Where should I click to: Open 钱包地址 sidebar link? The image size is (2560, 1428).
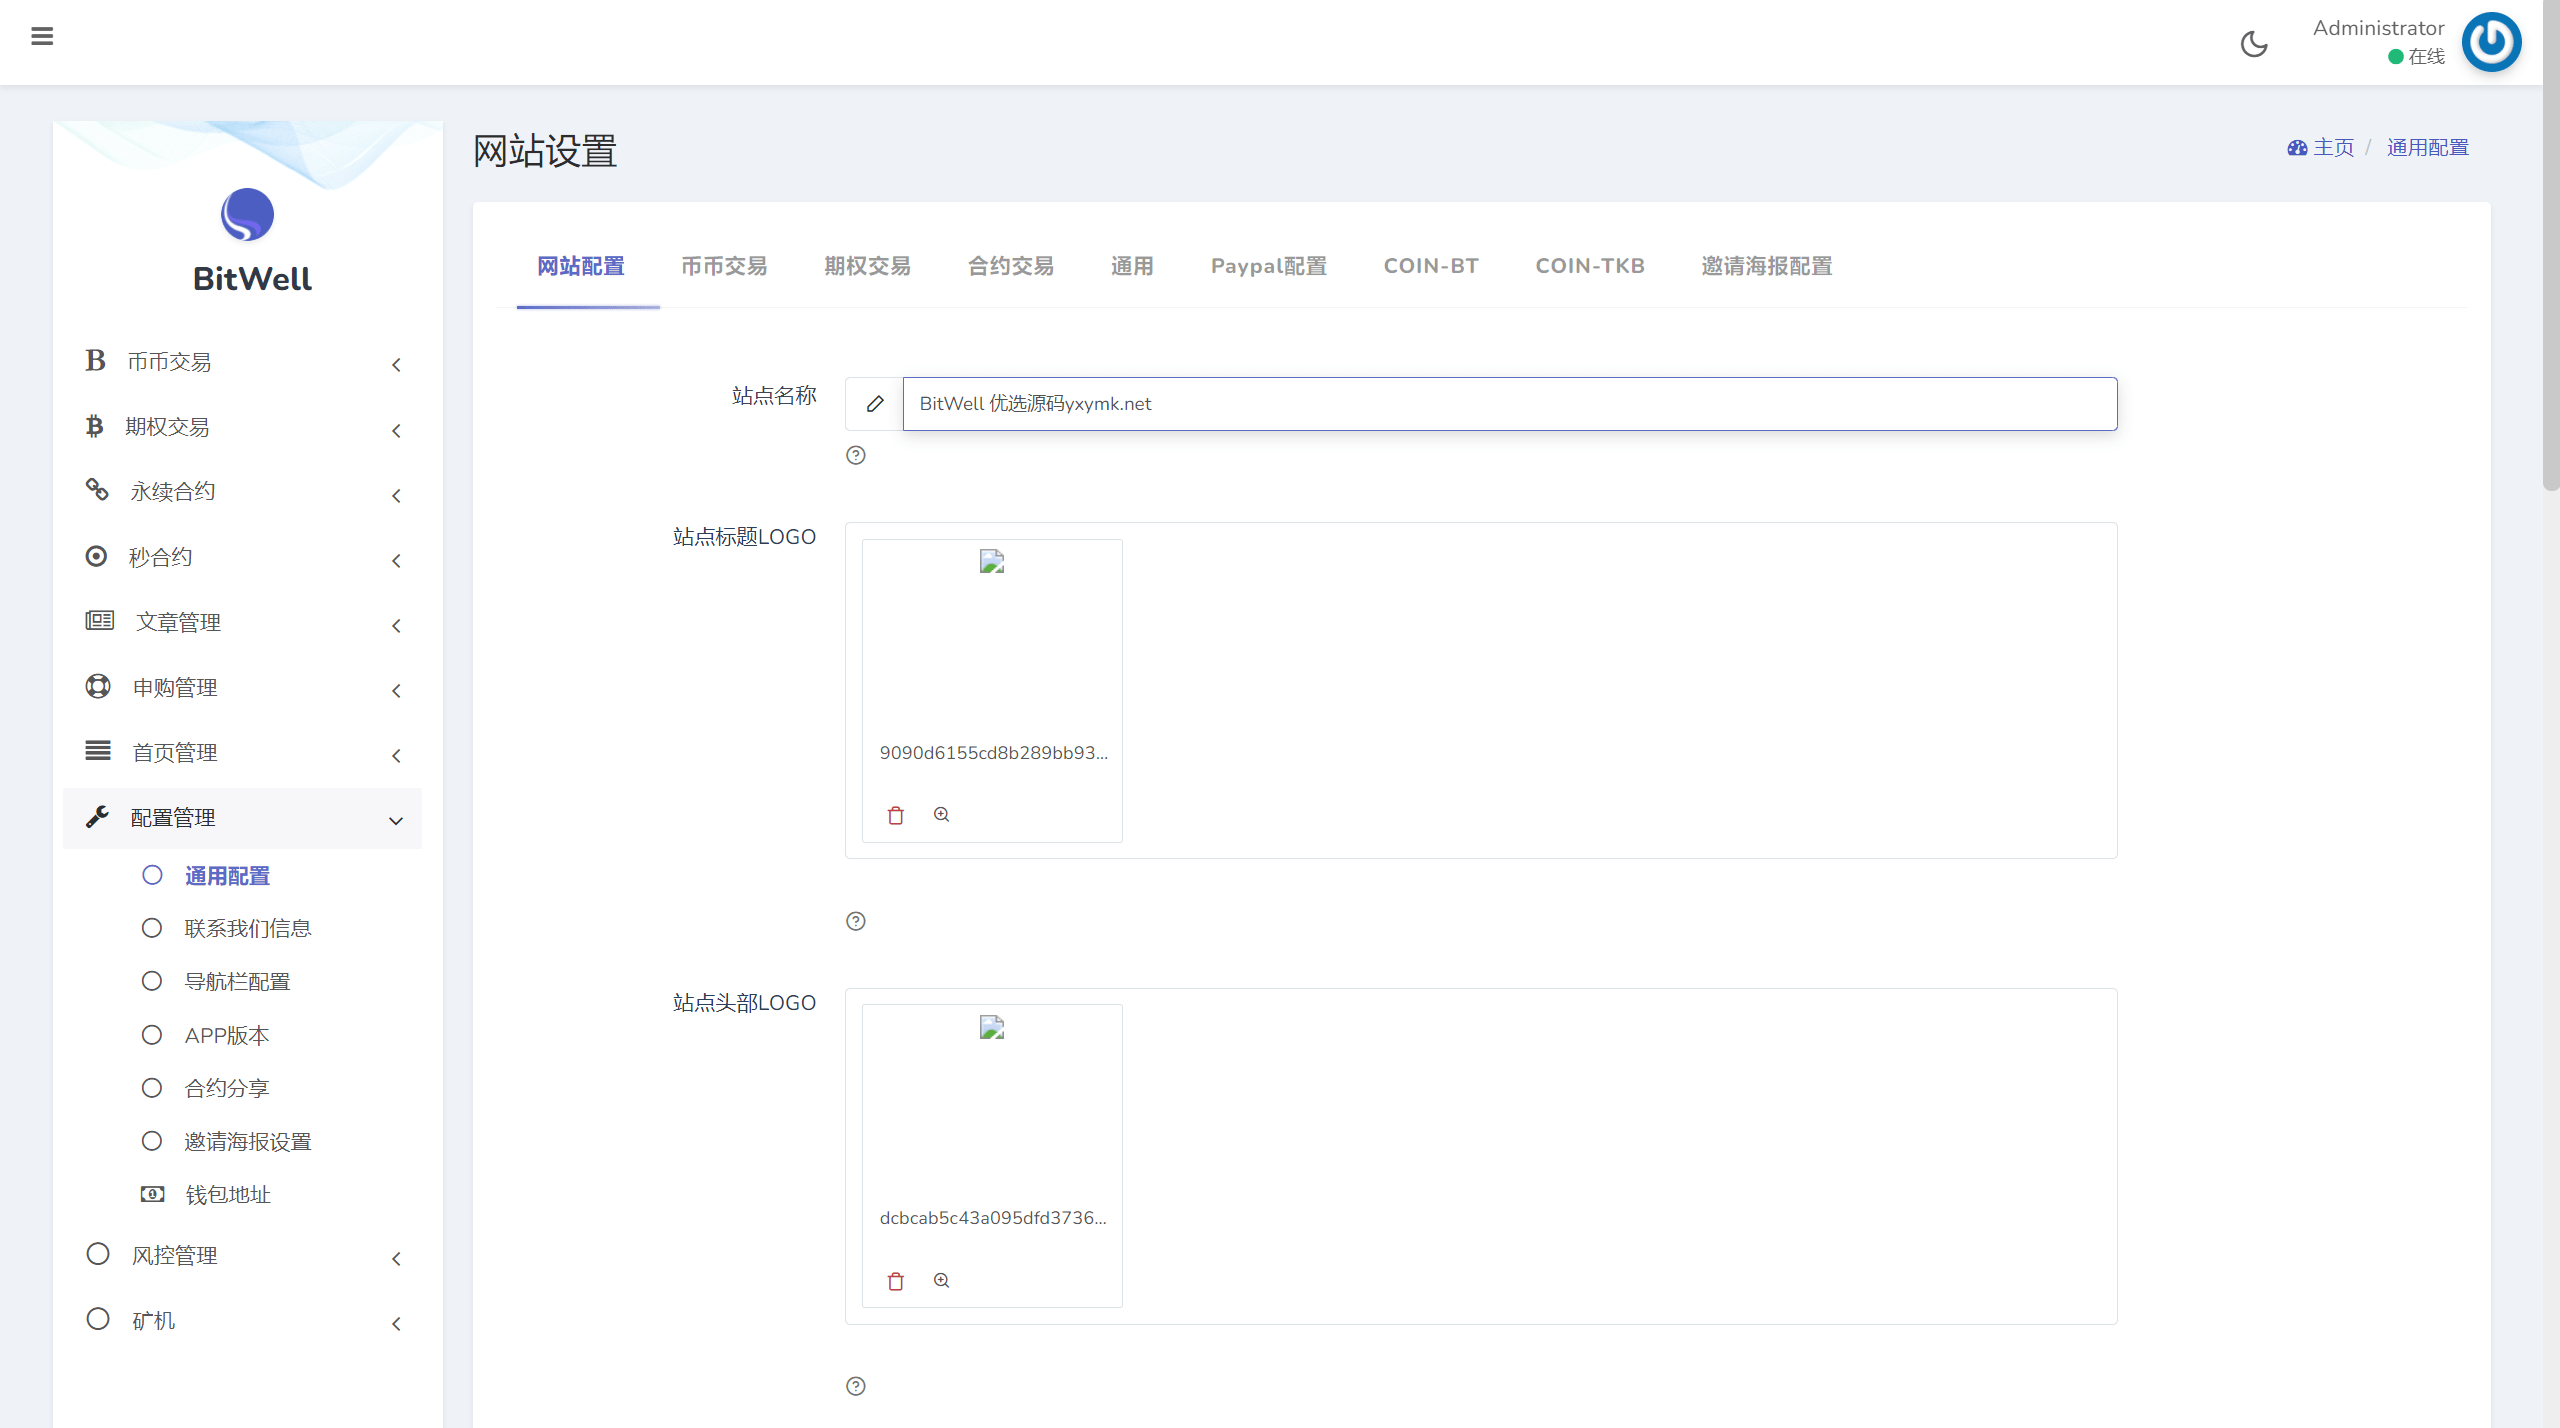point(227,1195)
